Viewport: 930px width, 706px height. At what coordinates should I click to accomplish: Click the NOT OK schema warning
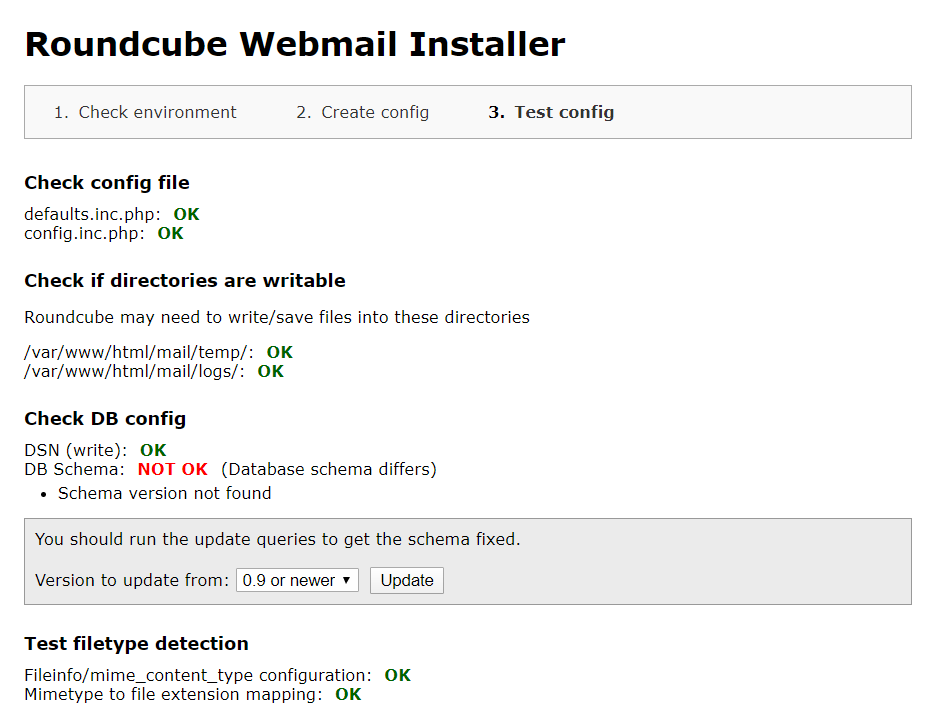coord(171,469)
